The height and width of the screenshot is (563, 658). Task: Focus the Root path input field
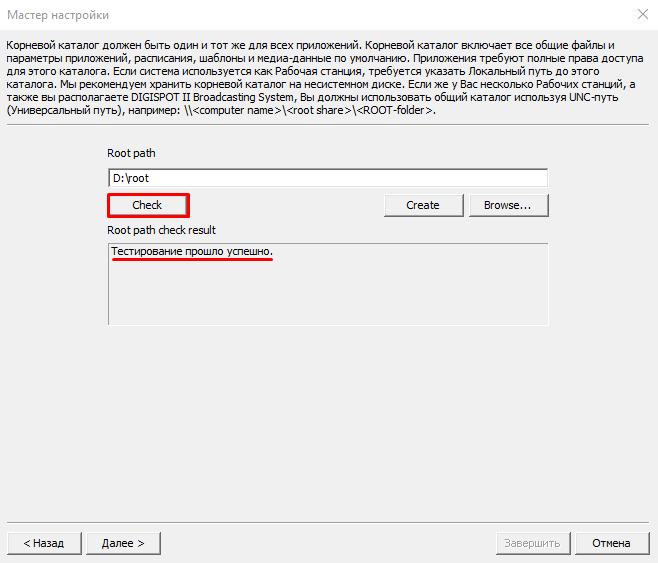pyautogui.click(x=327, y=178)
